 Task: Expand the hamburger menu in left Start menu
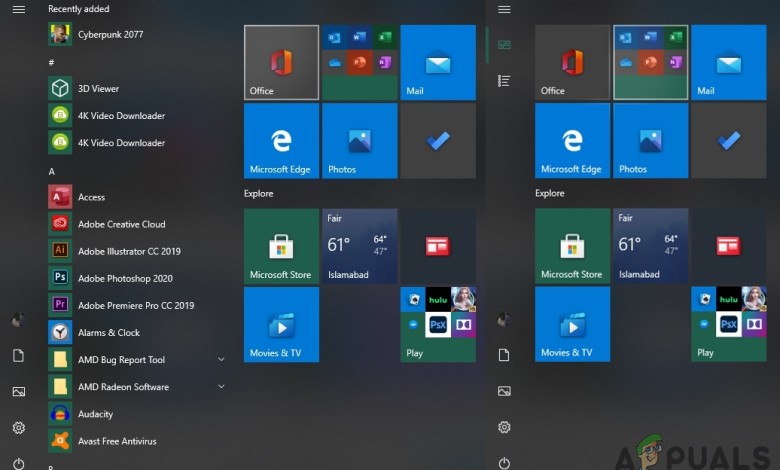click(18, 9)
